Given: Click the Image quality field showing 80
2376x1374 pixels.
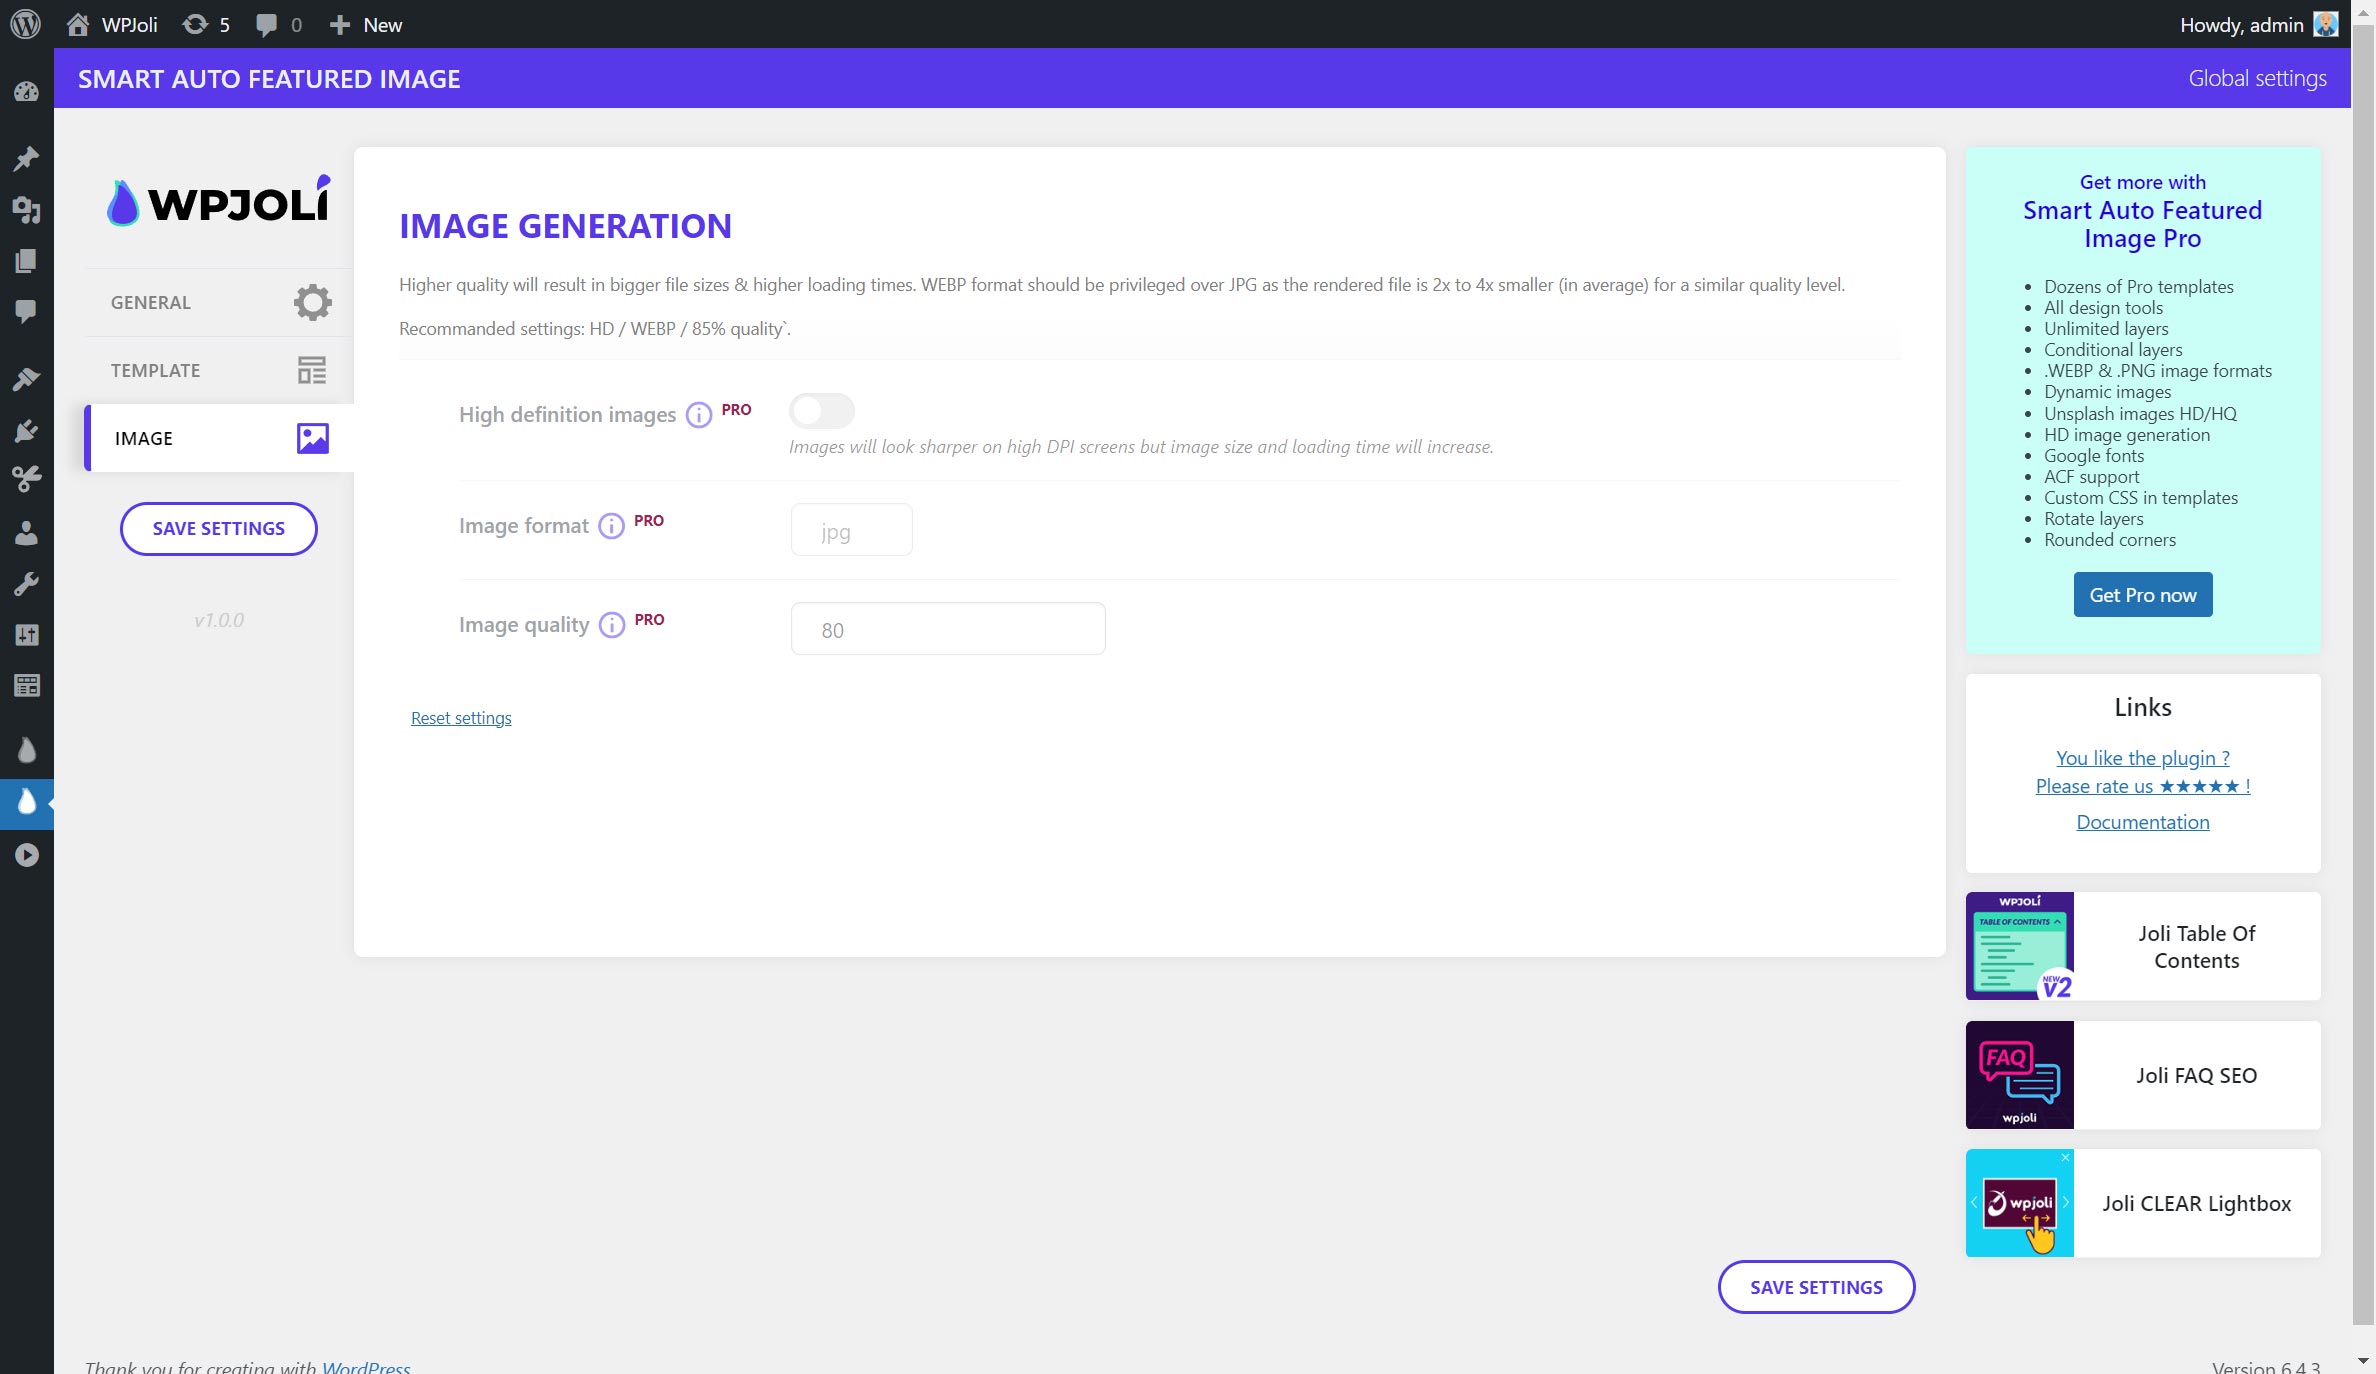Looking at the screenshot, I should pyautogui.click(x=948, y=629).
